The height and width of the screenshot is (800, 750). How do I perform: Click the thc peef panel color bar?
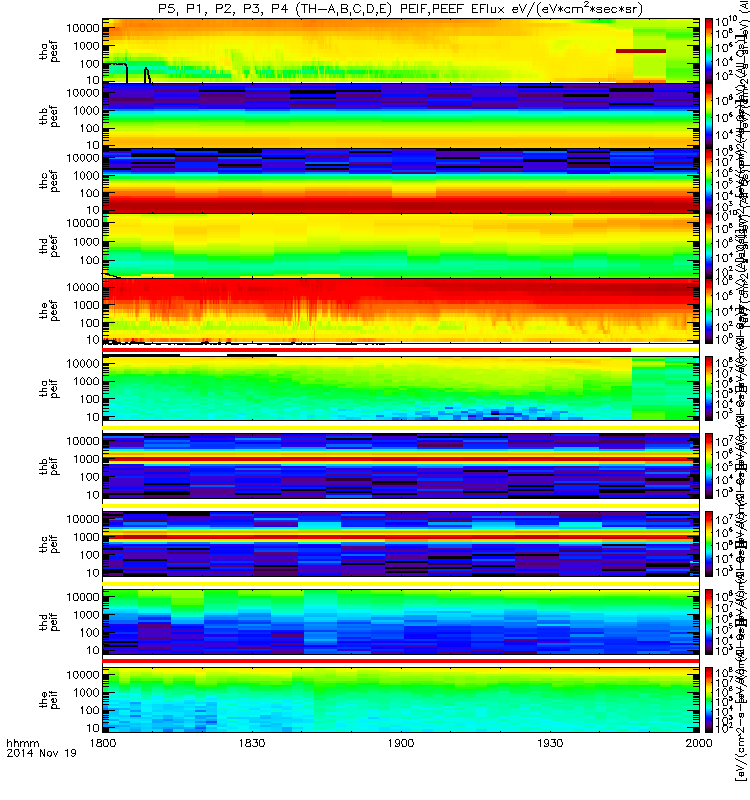click(709, 181)
